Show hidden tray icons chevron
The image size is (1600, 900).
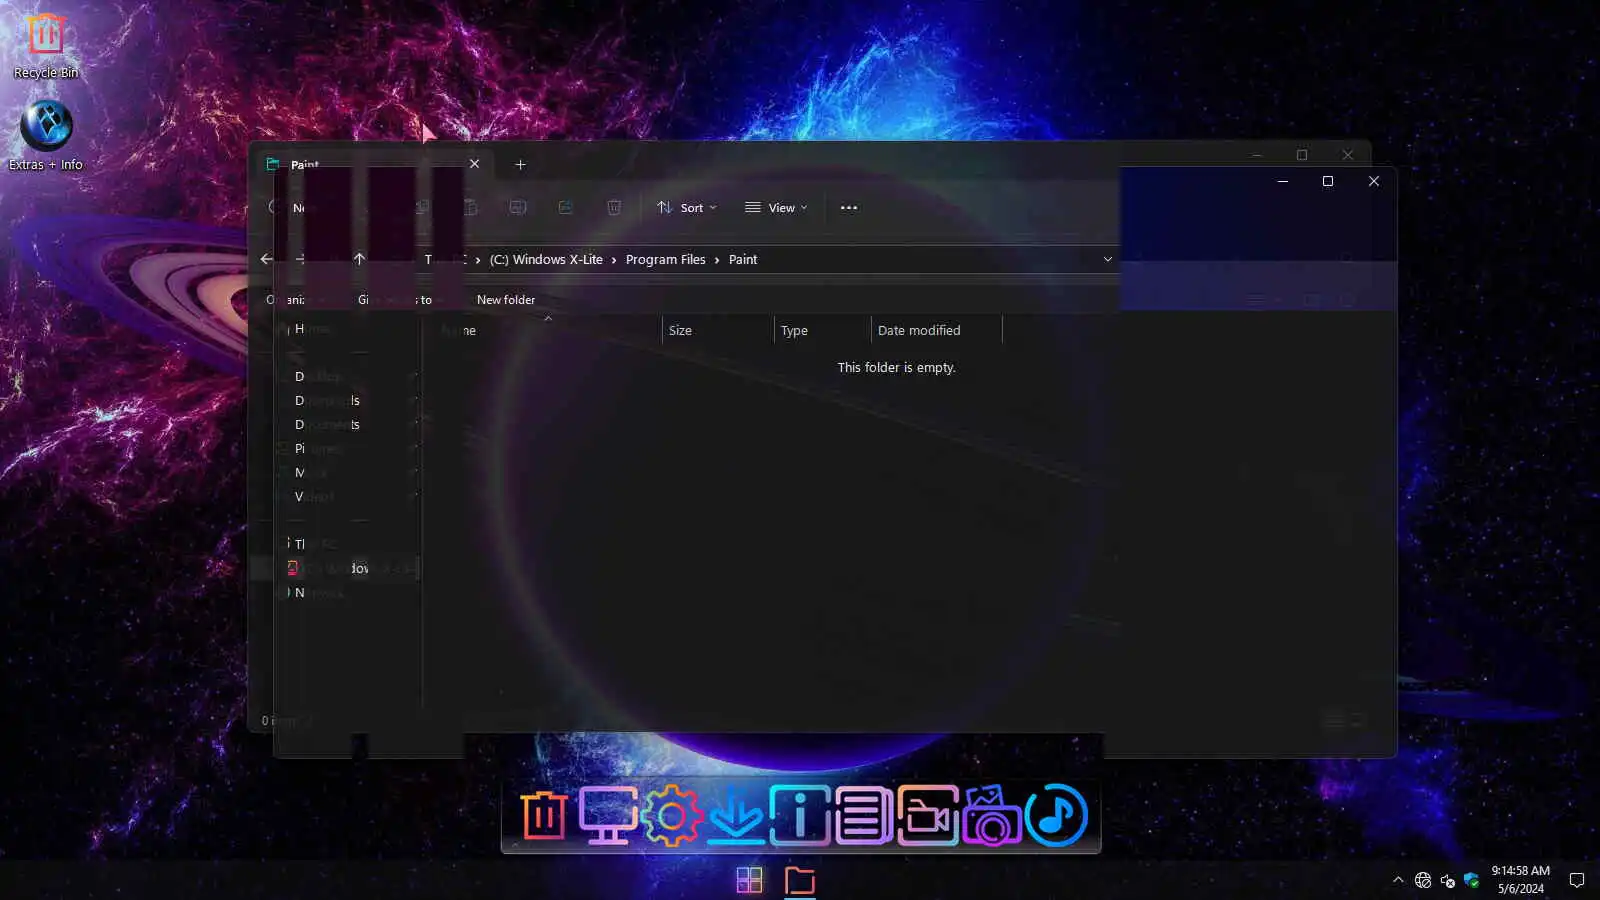tap(1398, 880)
